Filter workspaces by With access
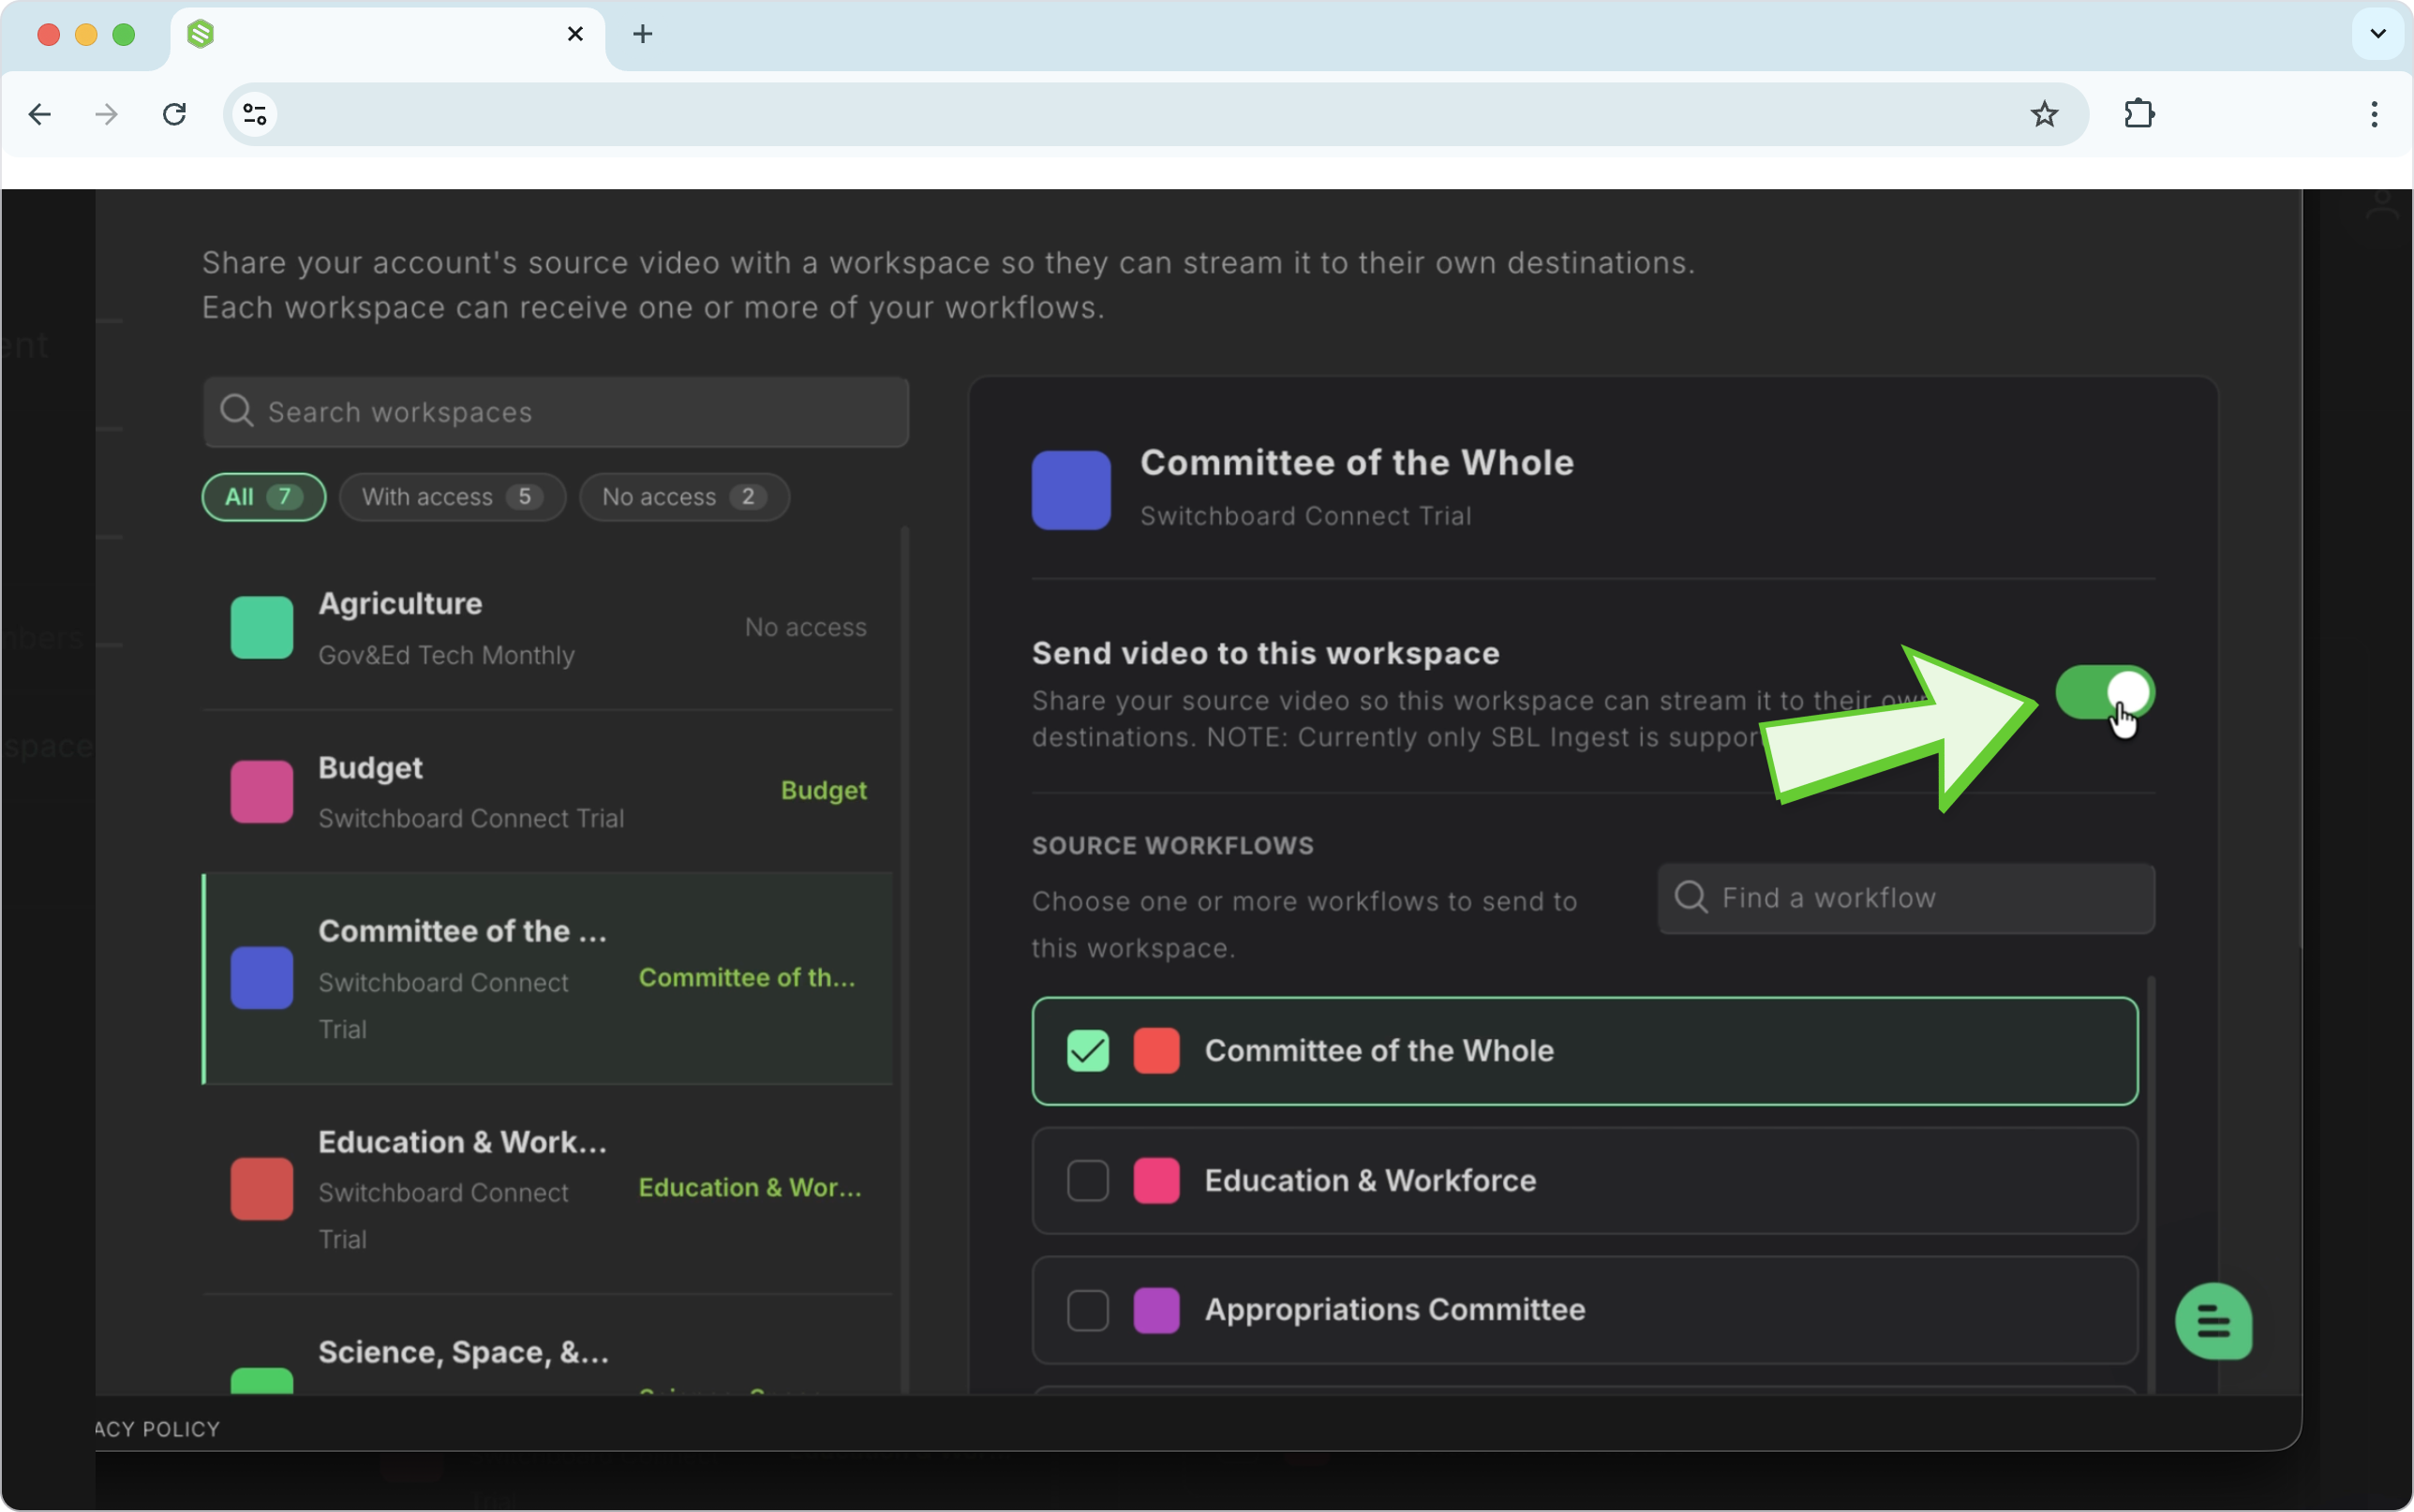Image resolution: width=2414 pixels, height=1512 pixels. pyautogui.click(x=452, y=497)
